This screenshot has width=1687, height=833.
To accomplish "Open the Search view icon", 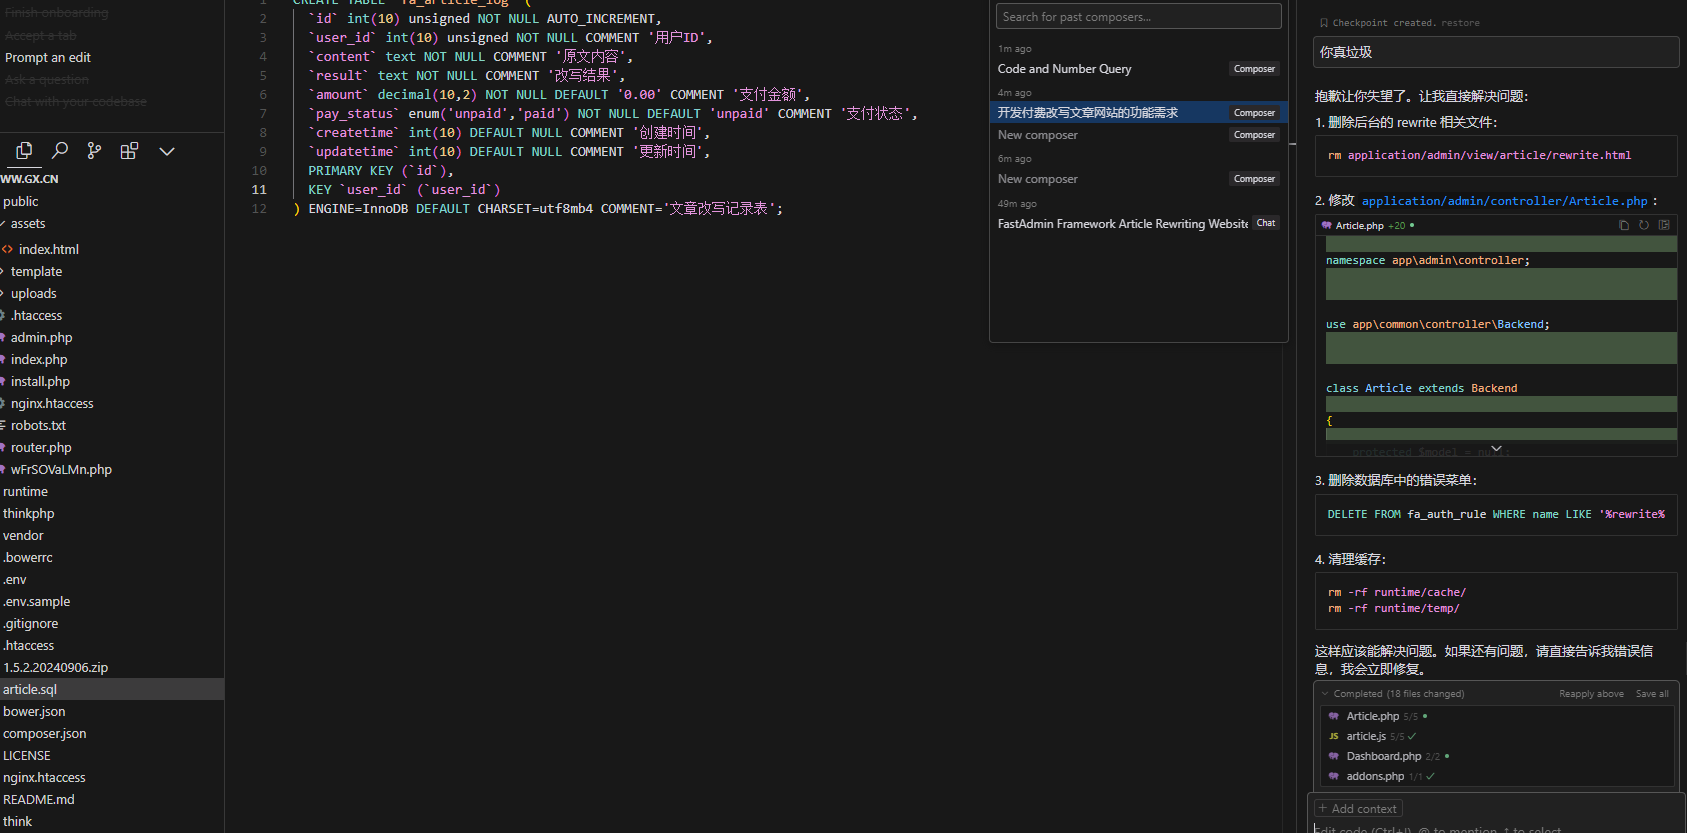I will point(60,150).
